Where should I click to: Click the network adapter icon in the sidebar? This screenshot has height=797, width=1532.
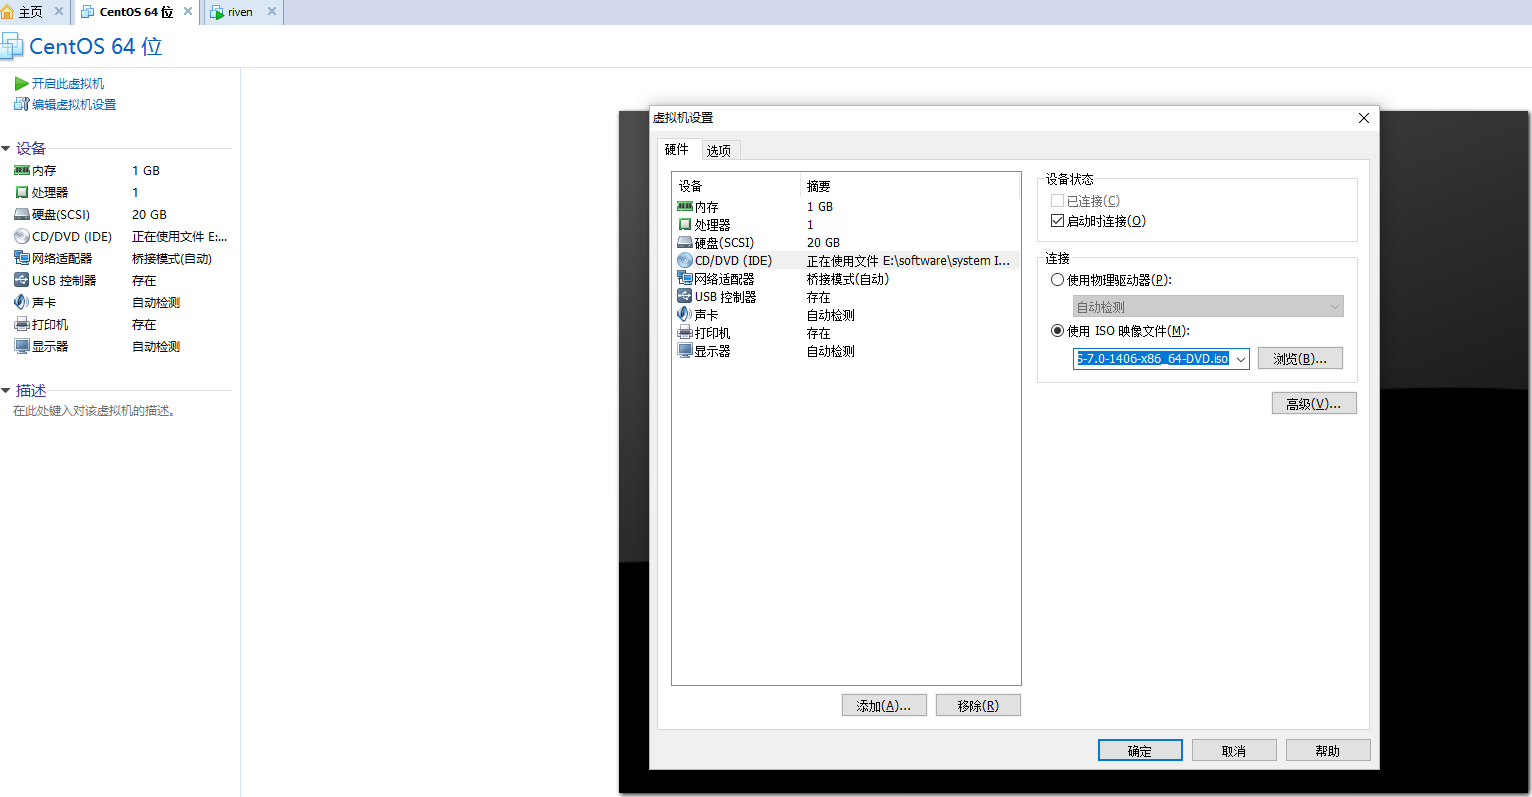coord(21,258)
